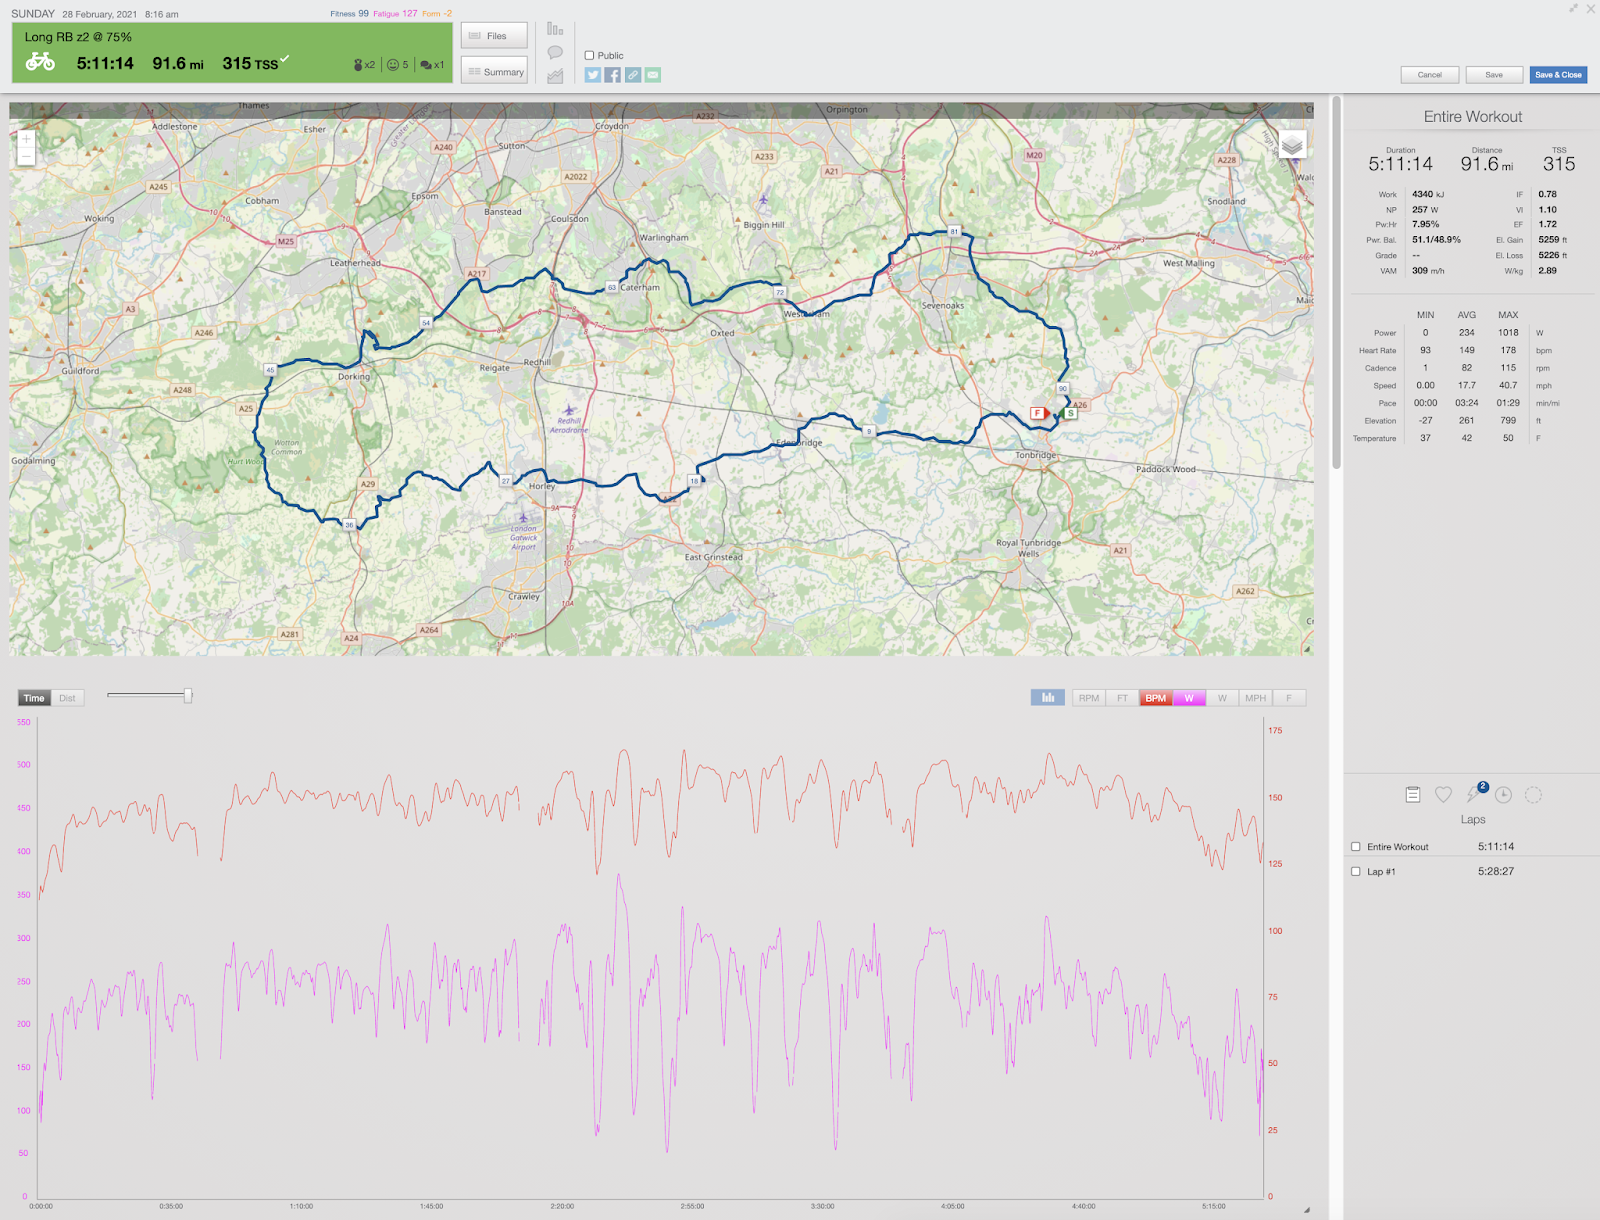Enable the Public checkbox

(589, 56)
